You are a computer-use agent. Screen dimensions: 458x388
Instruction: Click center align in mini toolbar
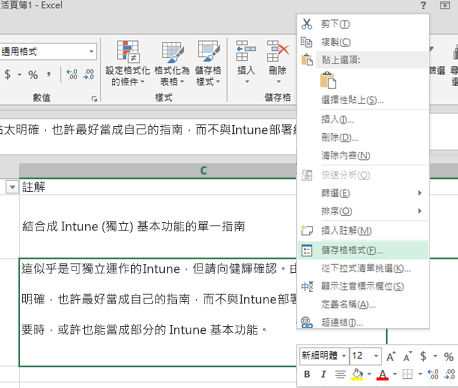click(x=340, y=375)
